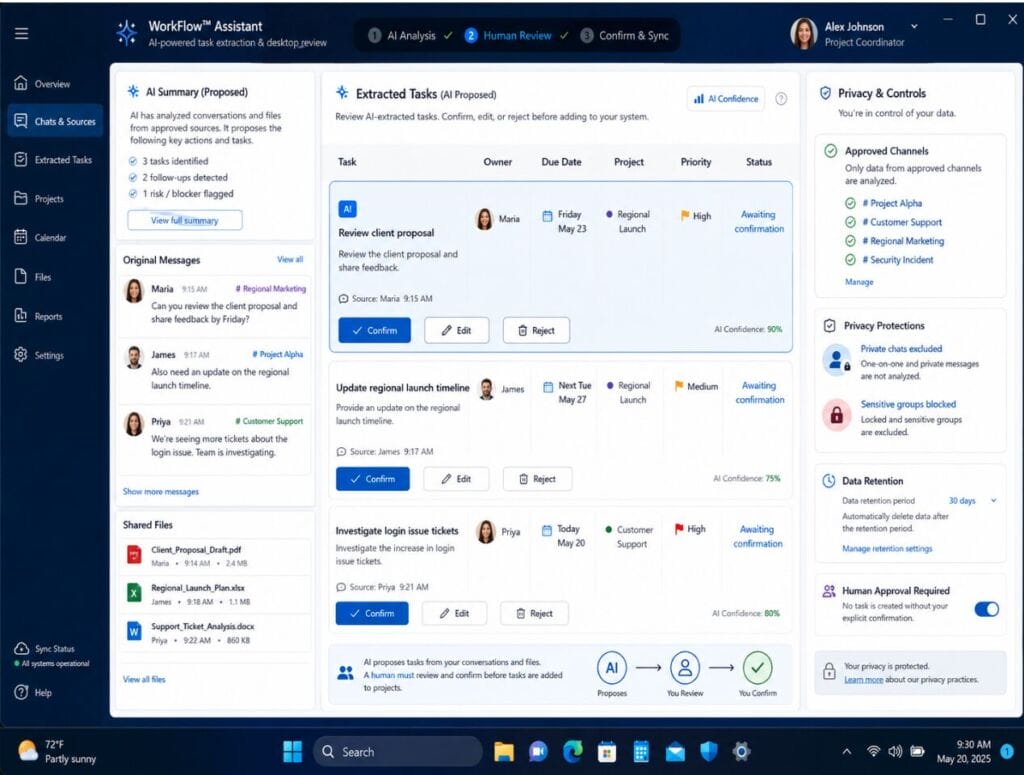1024x775 pixels.
Task: Click the Project Alpha tag on James's message
Action: click(278, 354)
